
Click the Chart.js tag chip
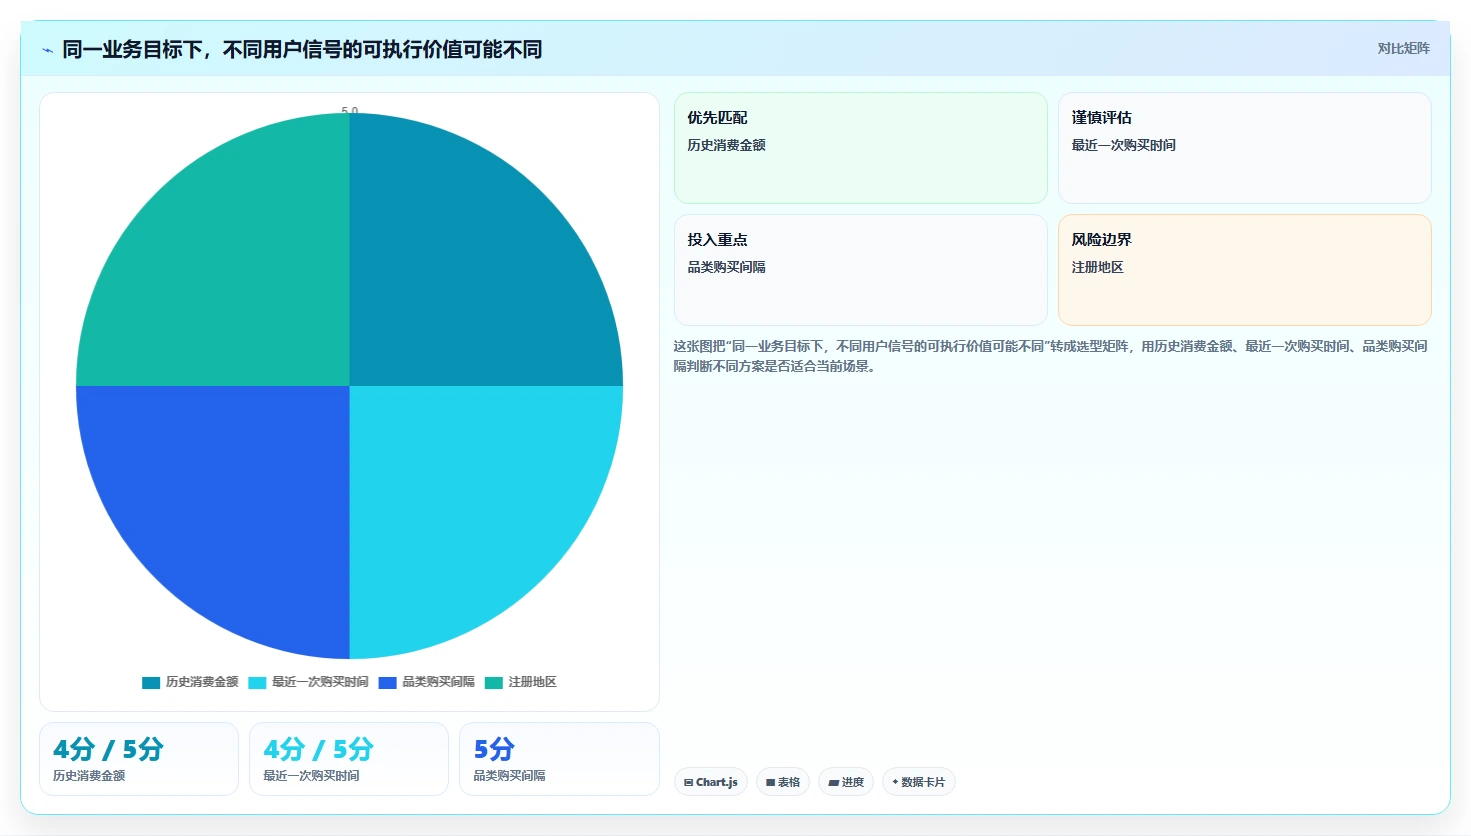point(711,782)
